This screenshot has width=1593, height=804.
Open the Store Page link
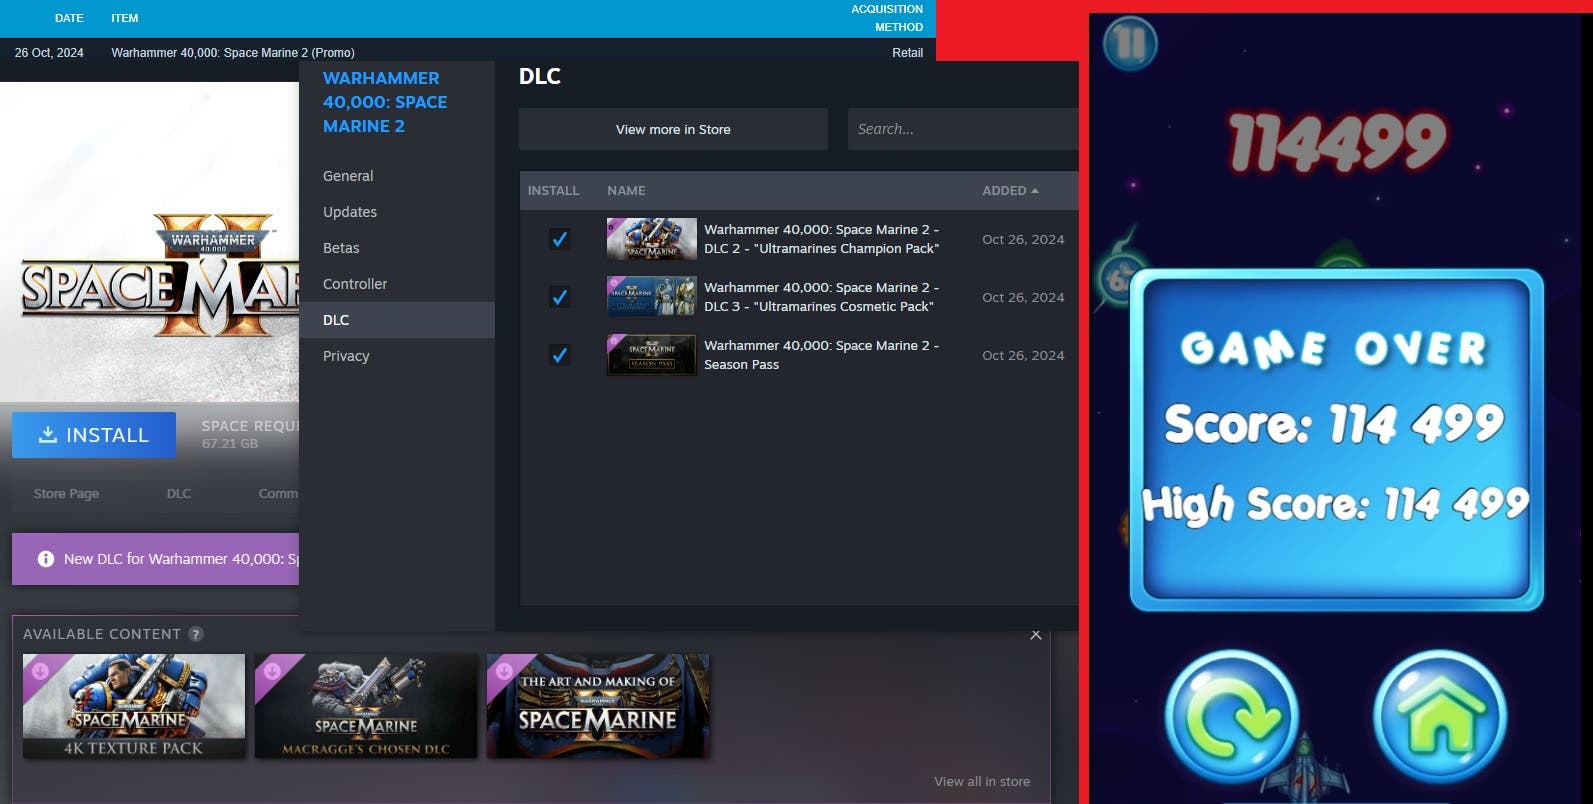pyautogui.click(x=66, y=493)
